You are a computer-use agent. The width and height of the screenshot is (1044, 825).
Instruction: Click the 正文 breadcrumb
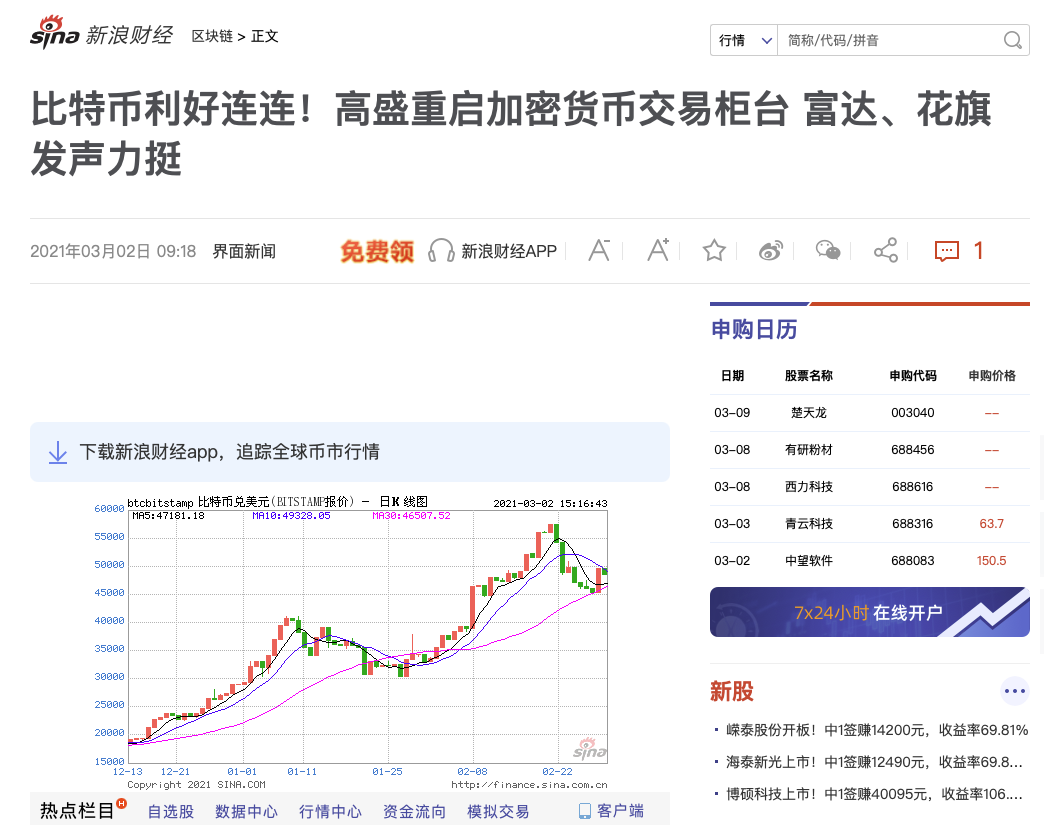pos(264,36)
